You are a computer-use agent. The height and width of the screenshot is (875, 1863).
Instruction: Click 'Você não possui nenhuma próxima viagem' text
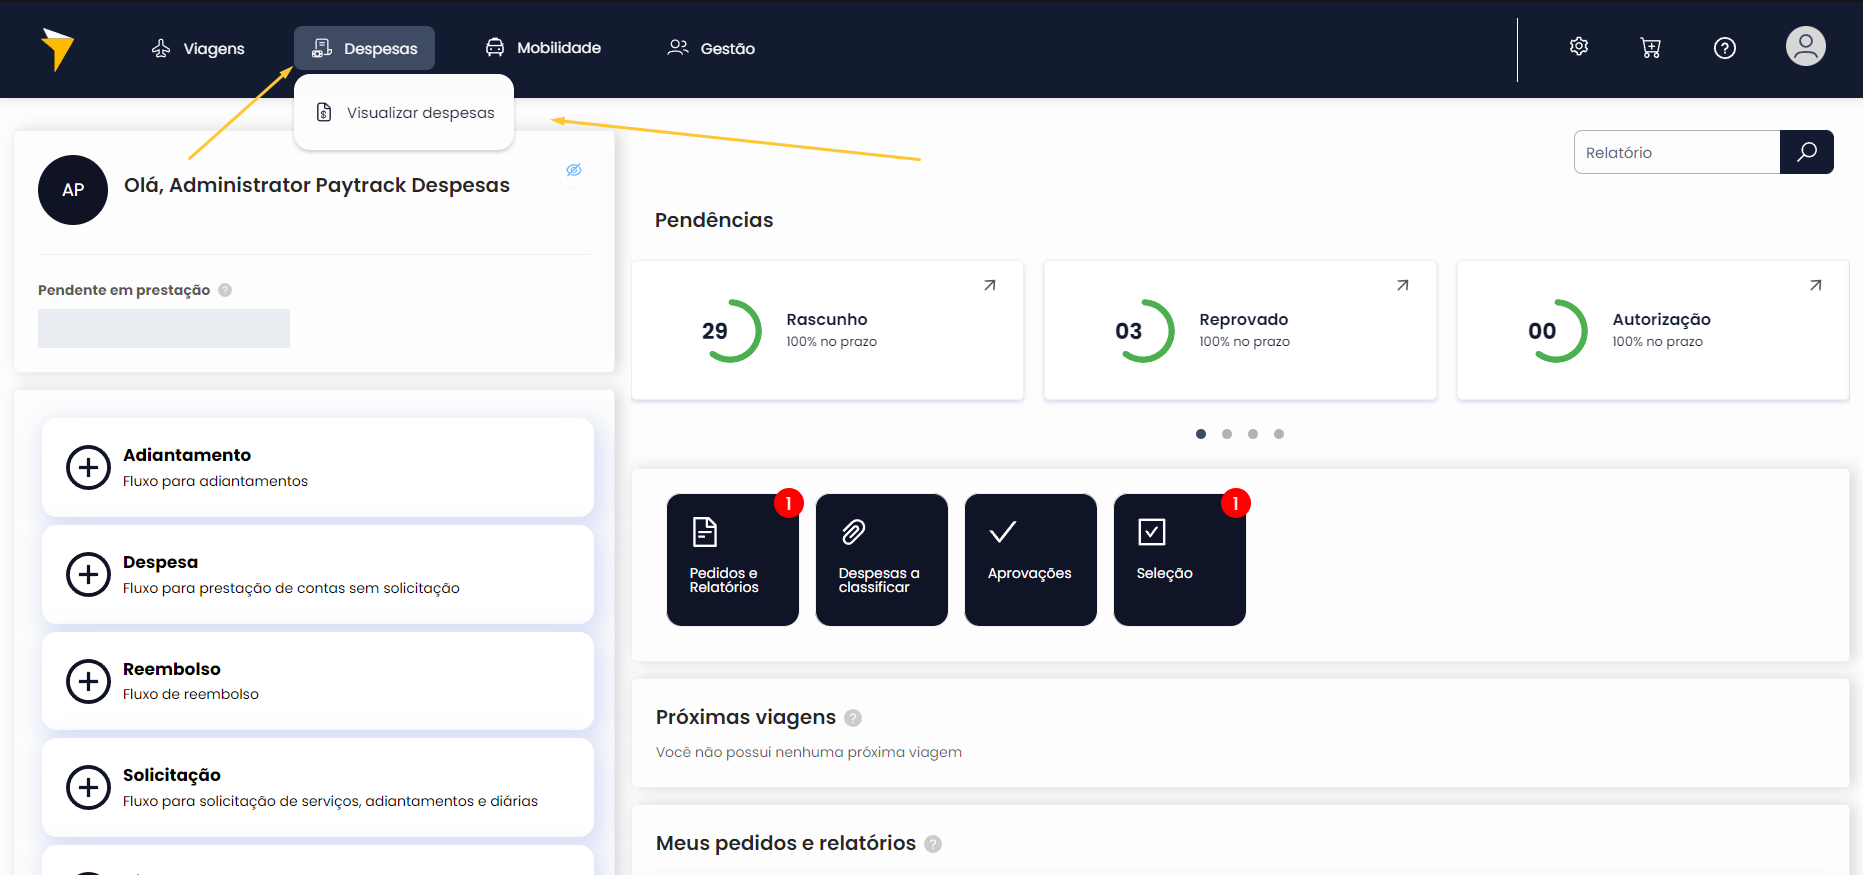click(809, 752)
